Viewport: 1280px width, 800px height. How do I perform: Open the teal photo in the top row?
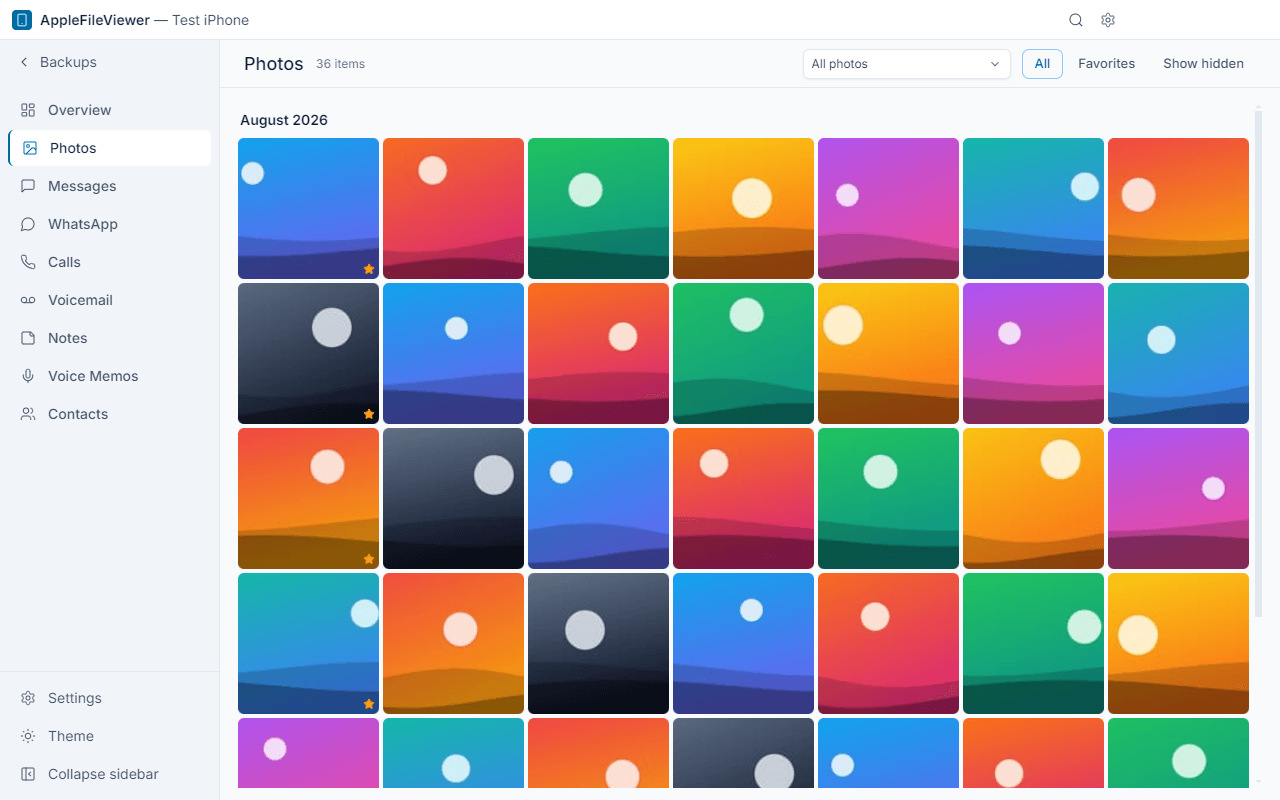click(1033, 208)
